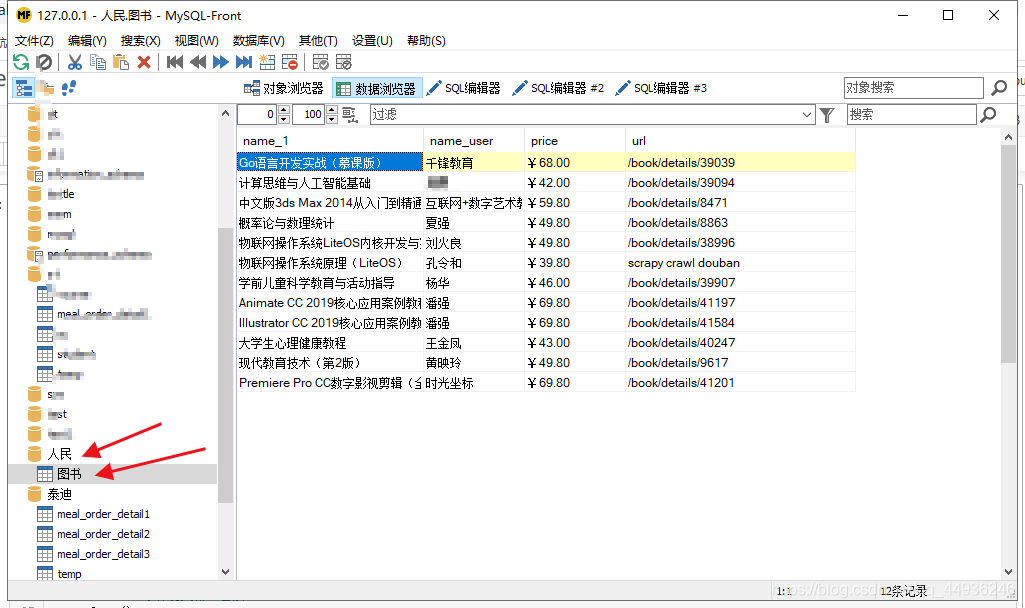Click the footprints SQL history icon

(69, 88)
